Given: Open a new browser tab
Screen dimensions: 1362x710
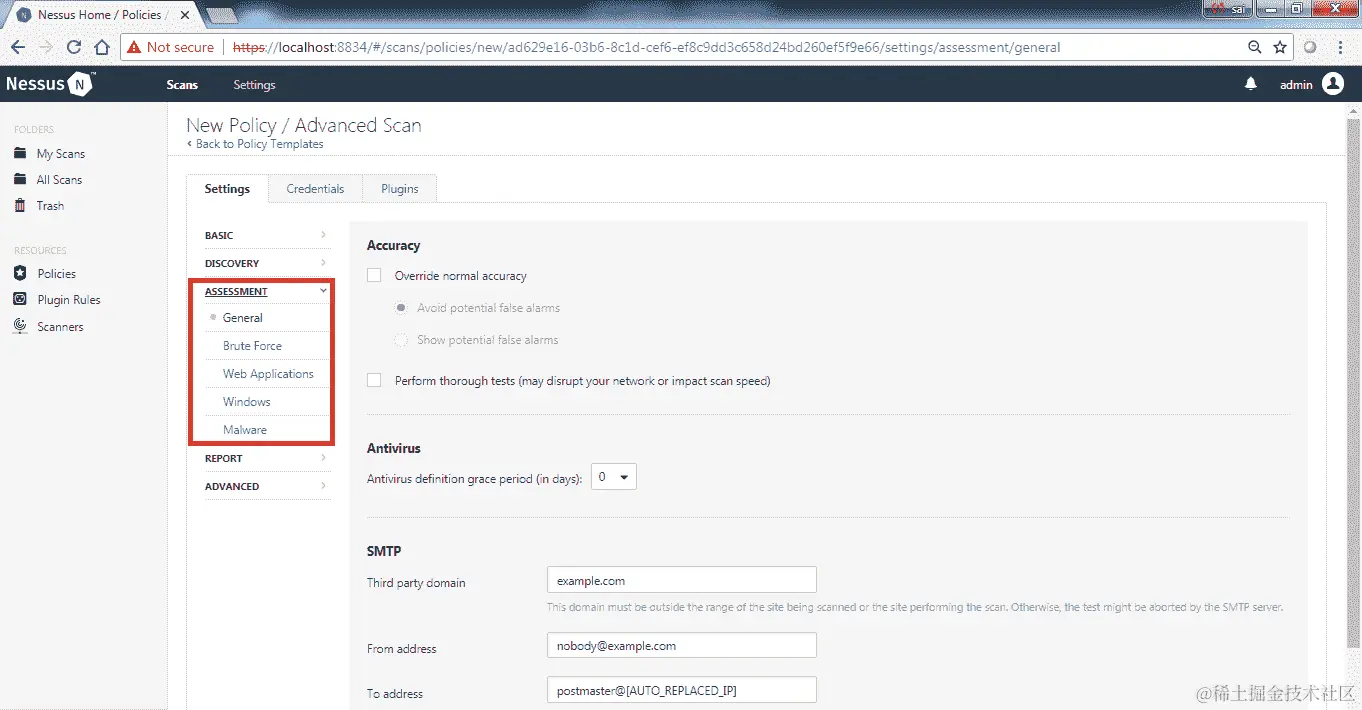Looking at the screenshot, I should coord(220,15).
